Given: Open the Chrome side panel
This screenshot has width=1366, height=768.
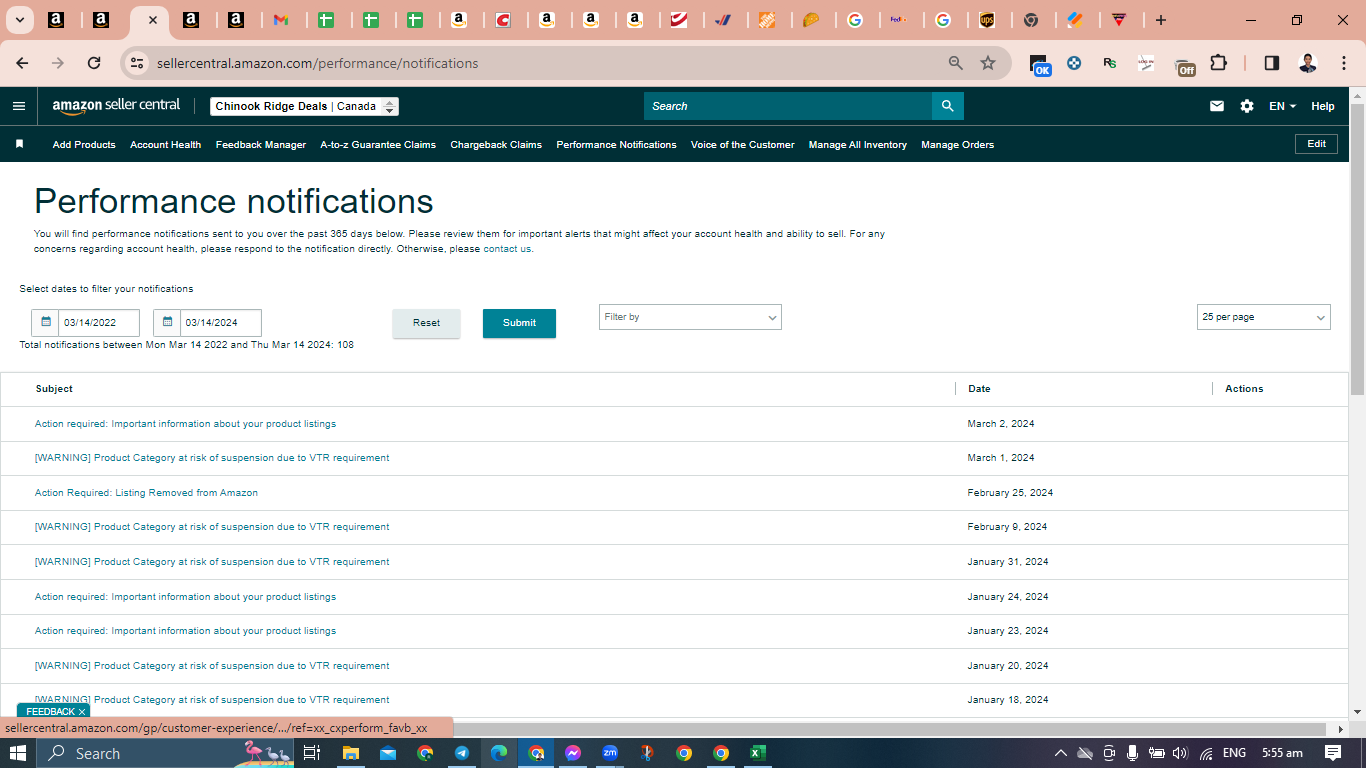Looking at the screenshot, I should coord(1272,63).
